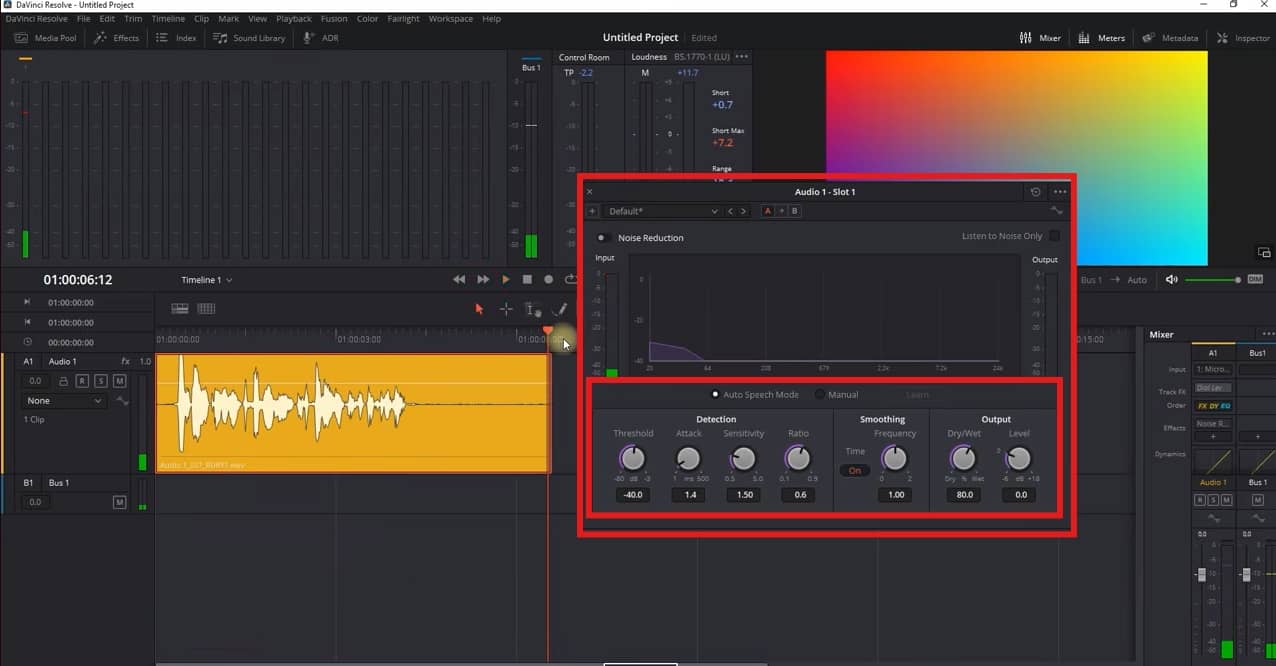The width and height of the screenshot is (1276, 666).
Task: Select Manual mode radio button
Action: point(820,394)
